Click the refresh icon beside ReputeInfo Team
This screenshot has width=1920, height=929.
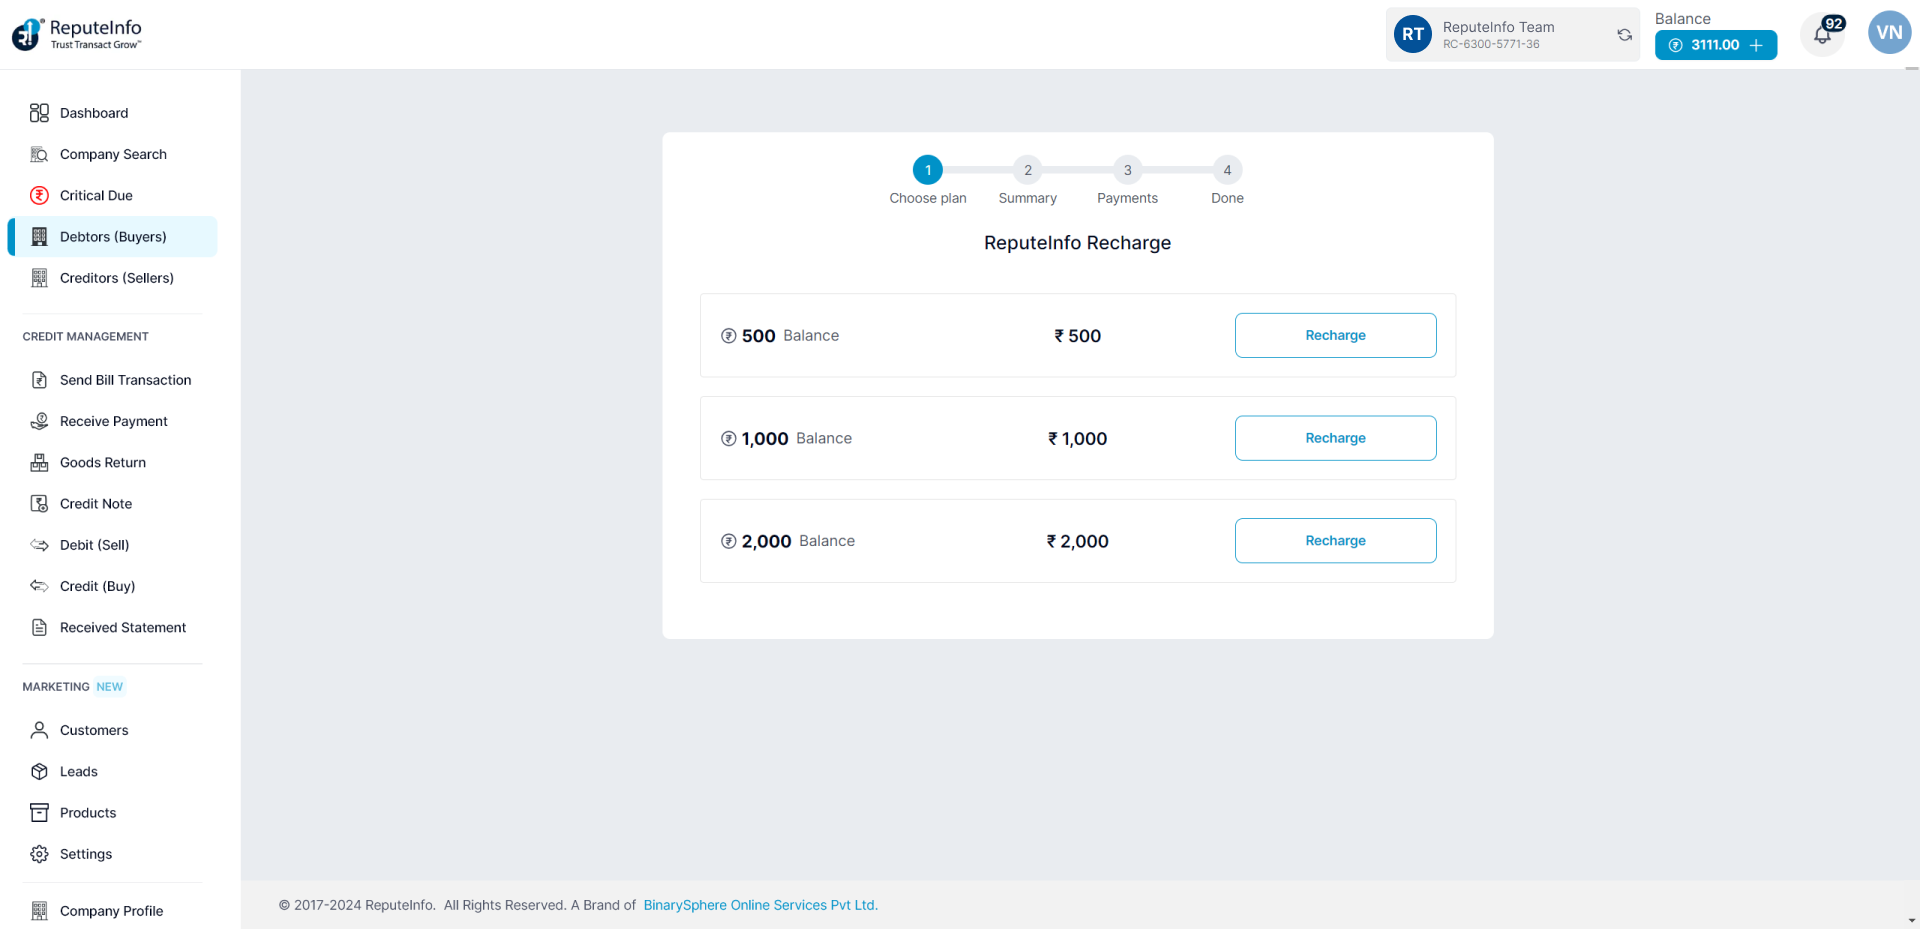coord(1624,35)
